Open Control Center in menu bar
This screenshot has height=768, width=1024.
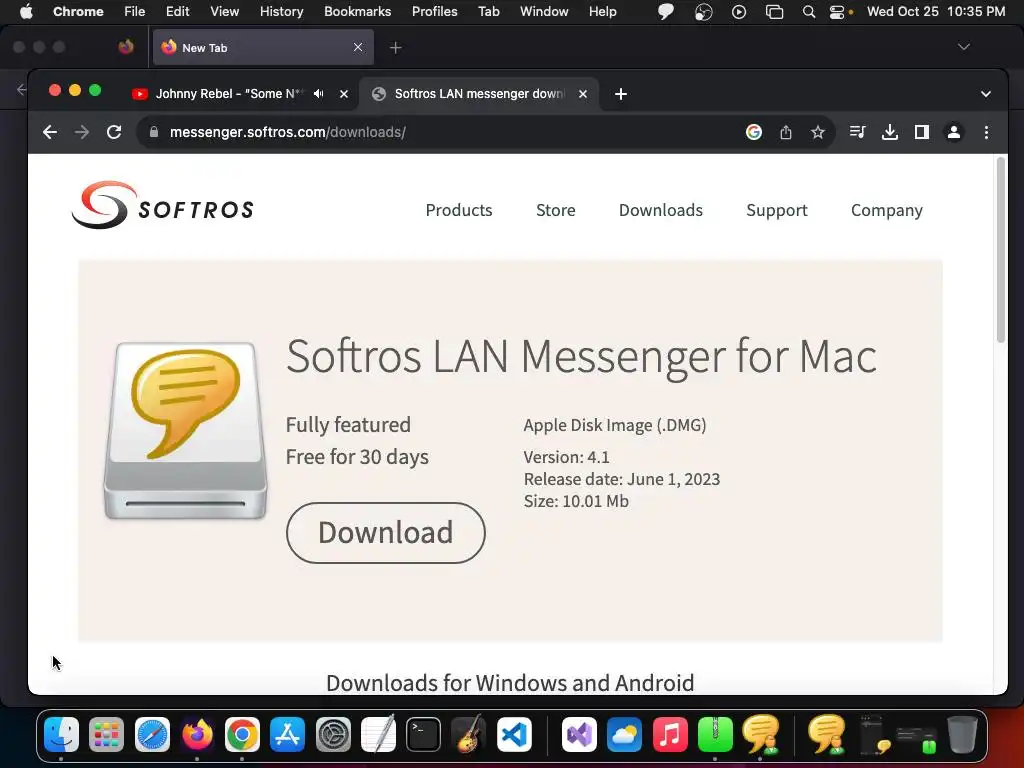837,12
